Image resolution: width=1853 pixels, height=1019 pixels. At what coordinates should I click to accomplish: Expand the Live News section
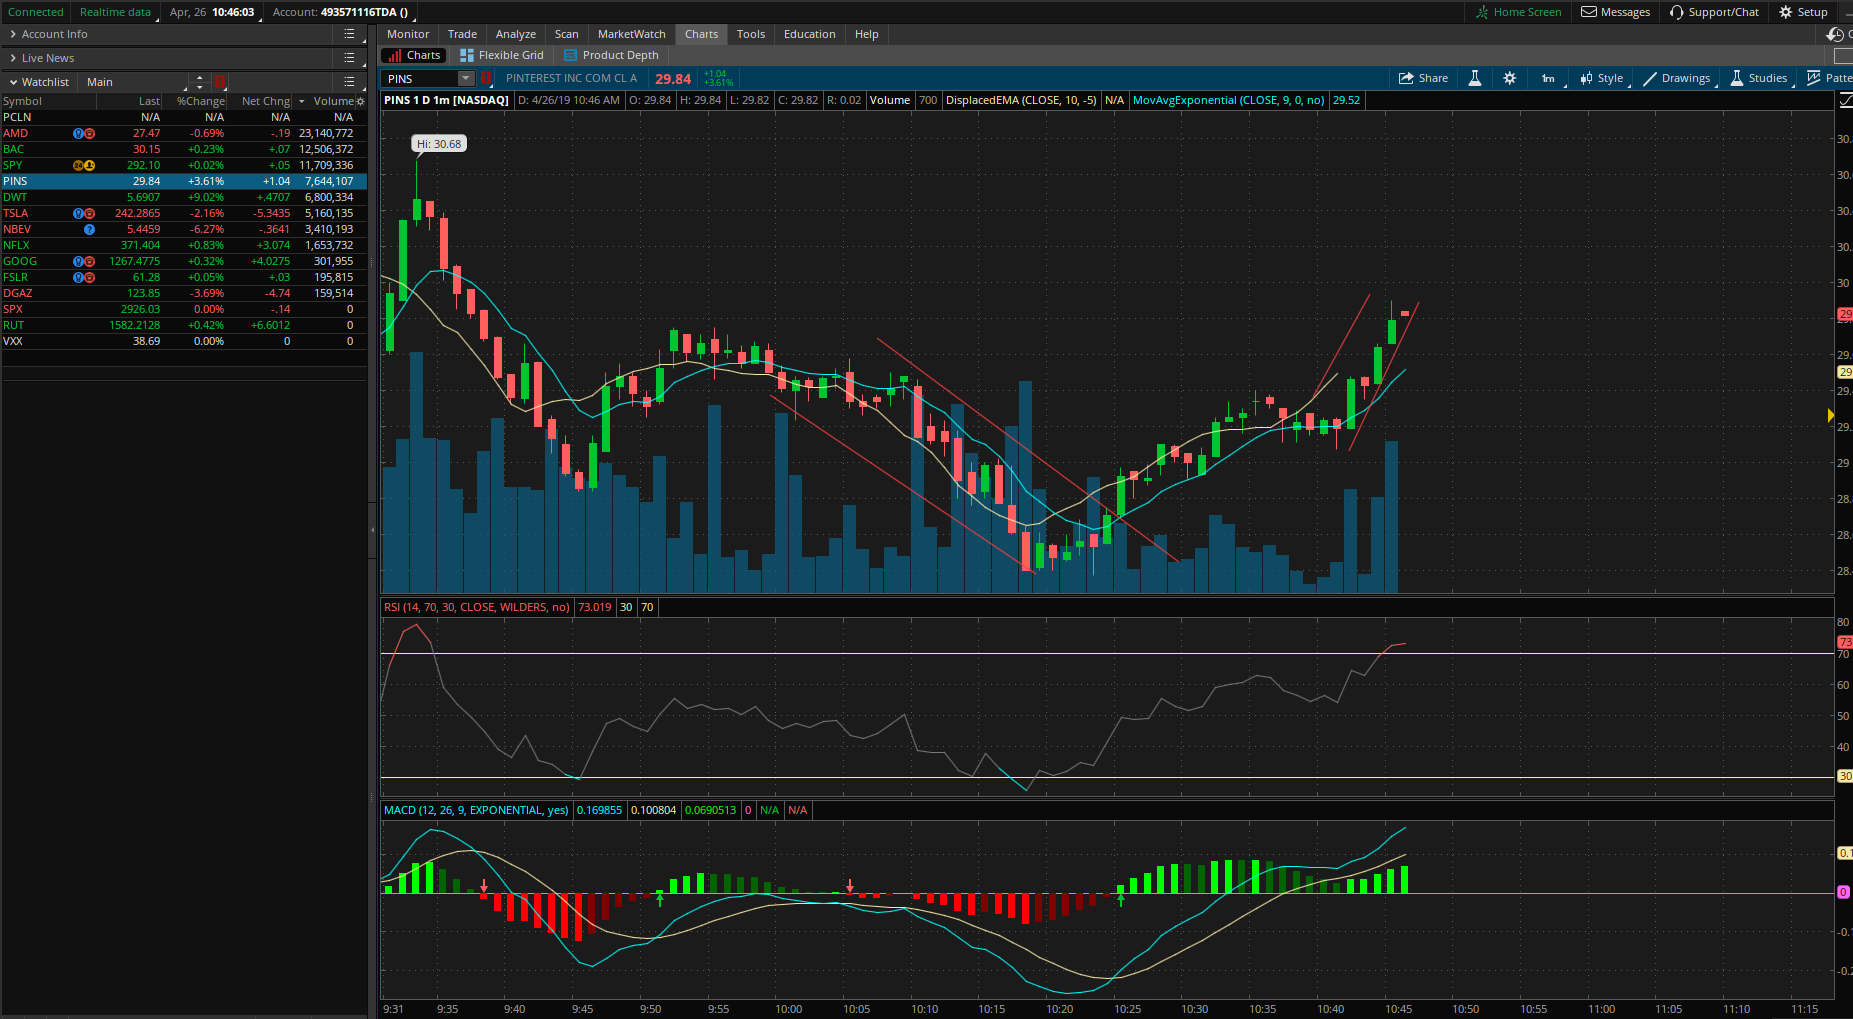point(13,58)
